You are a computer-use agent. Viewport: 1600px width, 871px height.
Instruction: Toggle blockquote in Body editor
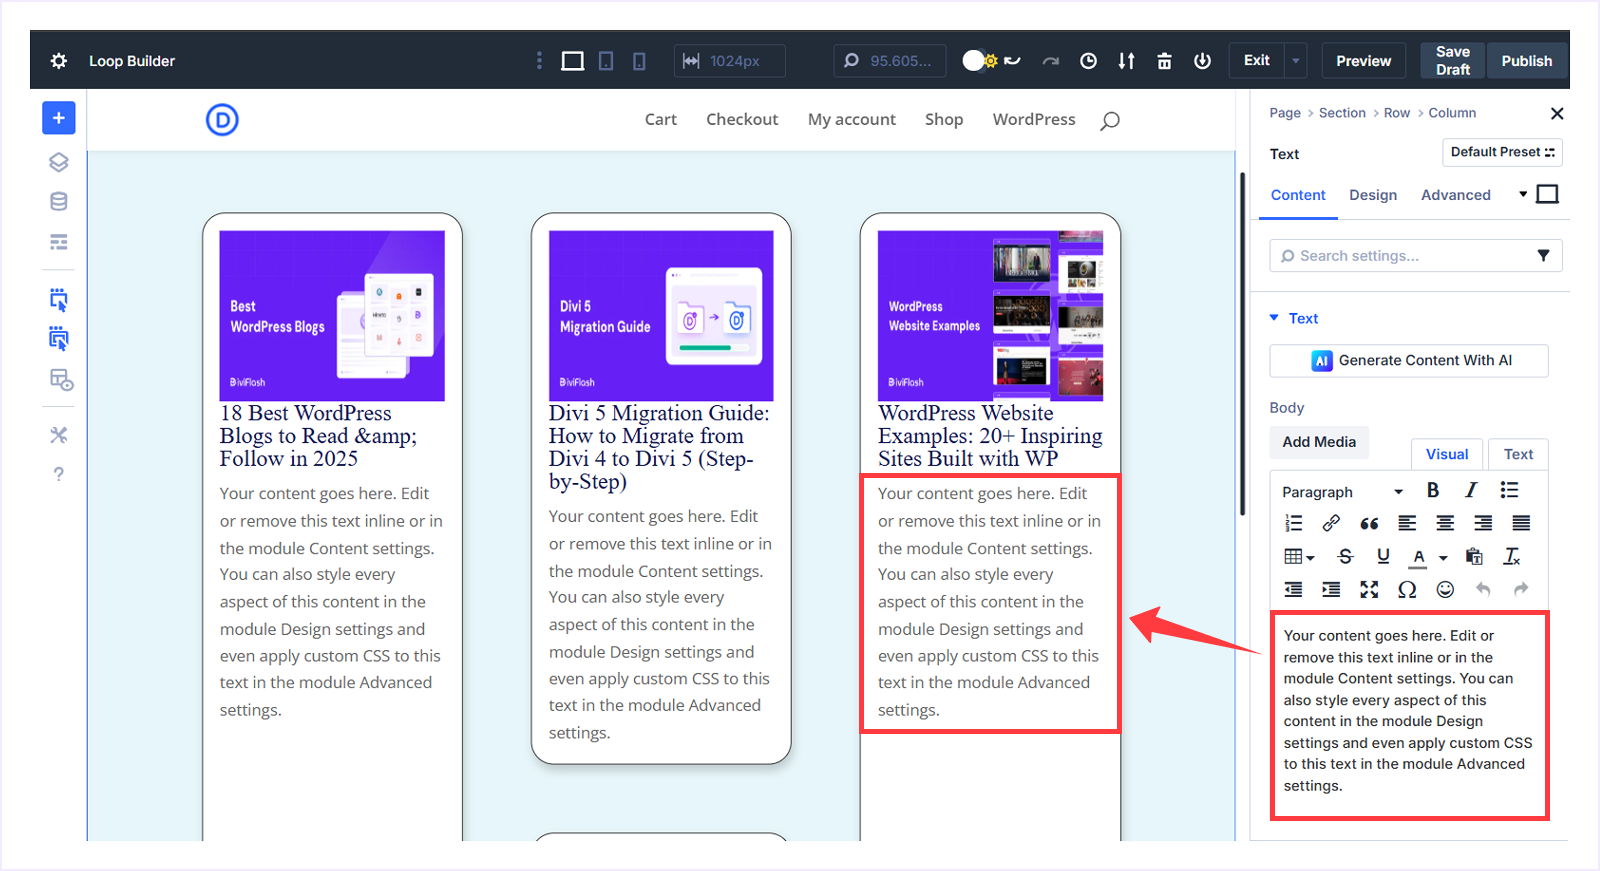pyautogui.click(x=1369, y=523)
